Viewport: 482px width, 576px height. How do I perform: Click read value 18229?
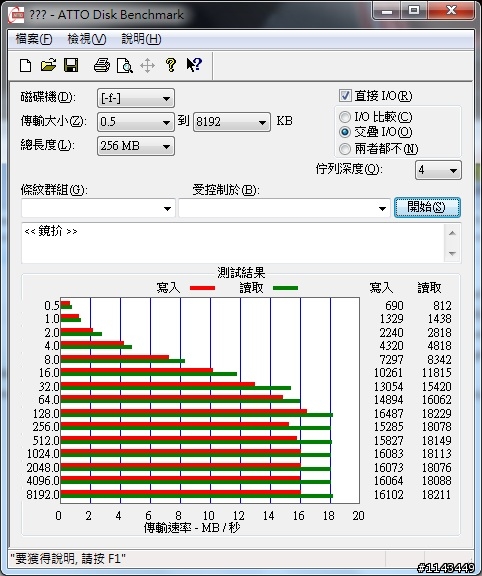click(x=436, y=413)
